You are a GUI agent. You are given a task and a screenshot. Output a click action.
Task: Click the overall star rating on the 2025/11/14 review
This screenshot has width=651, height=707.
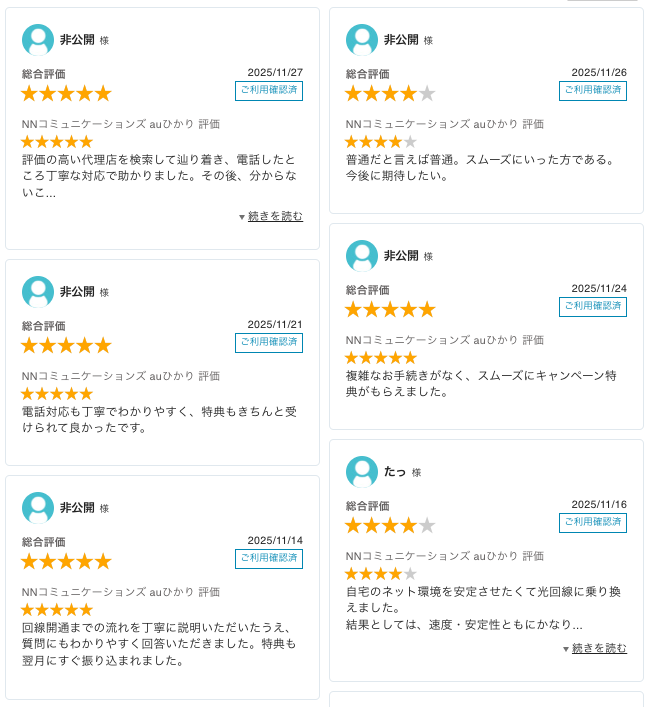point(66,561)
